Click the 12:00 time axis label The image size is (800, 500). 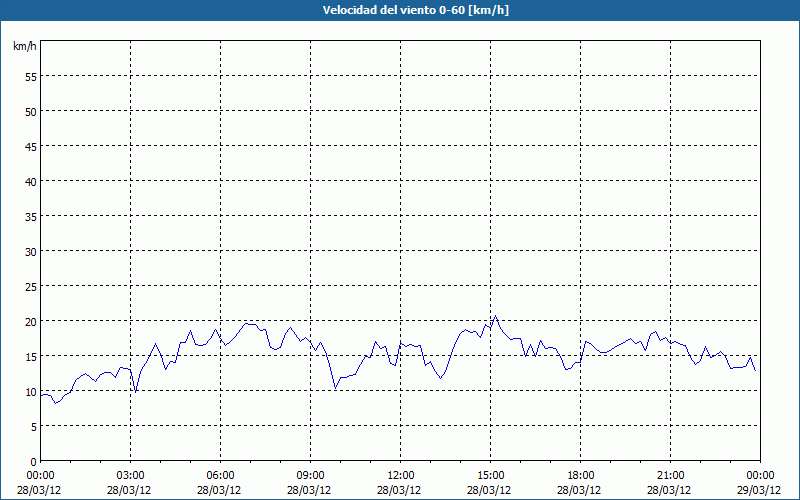click(401, 476)
